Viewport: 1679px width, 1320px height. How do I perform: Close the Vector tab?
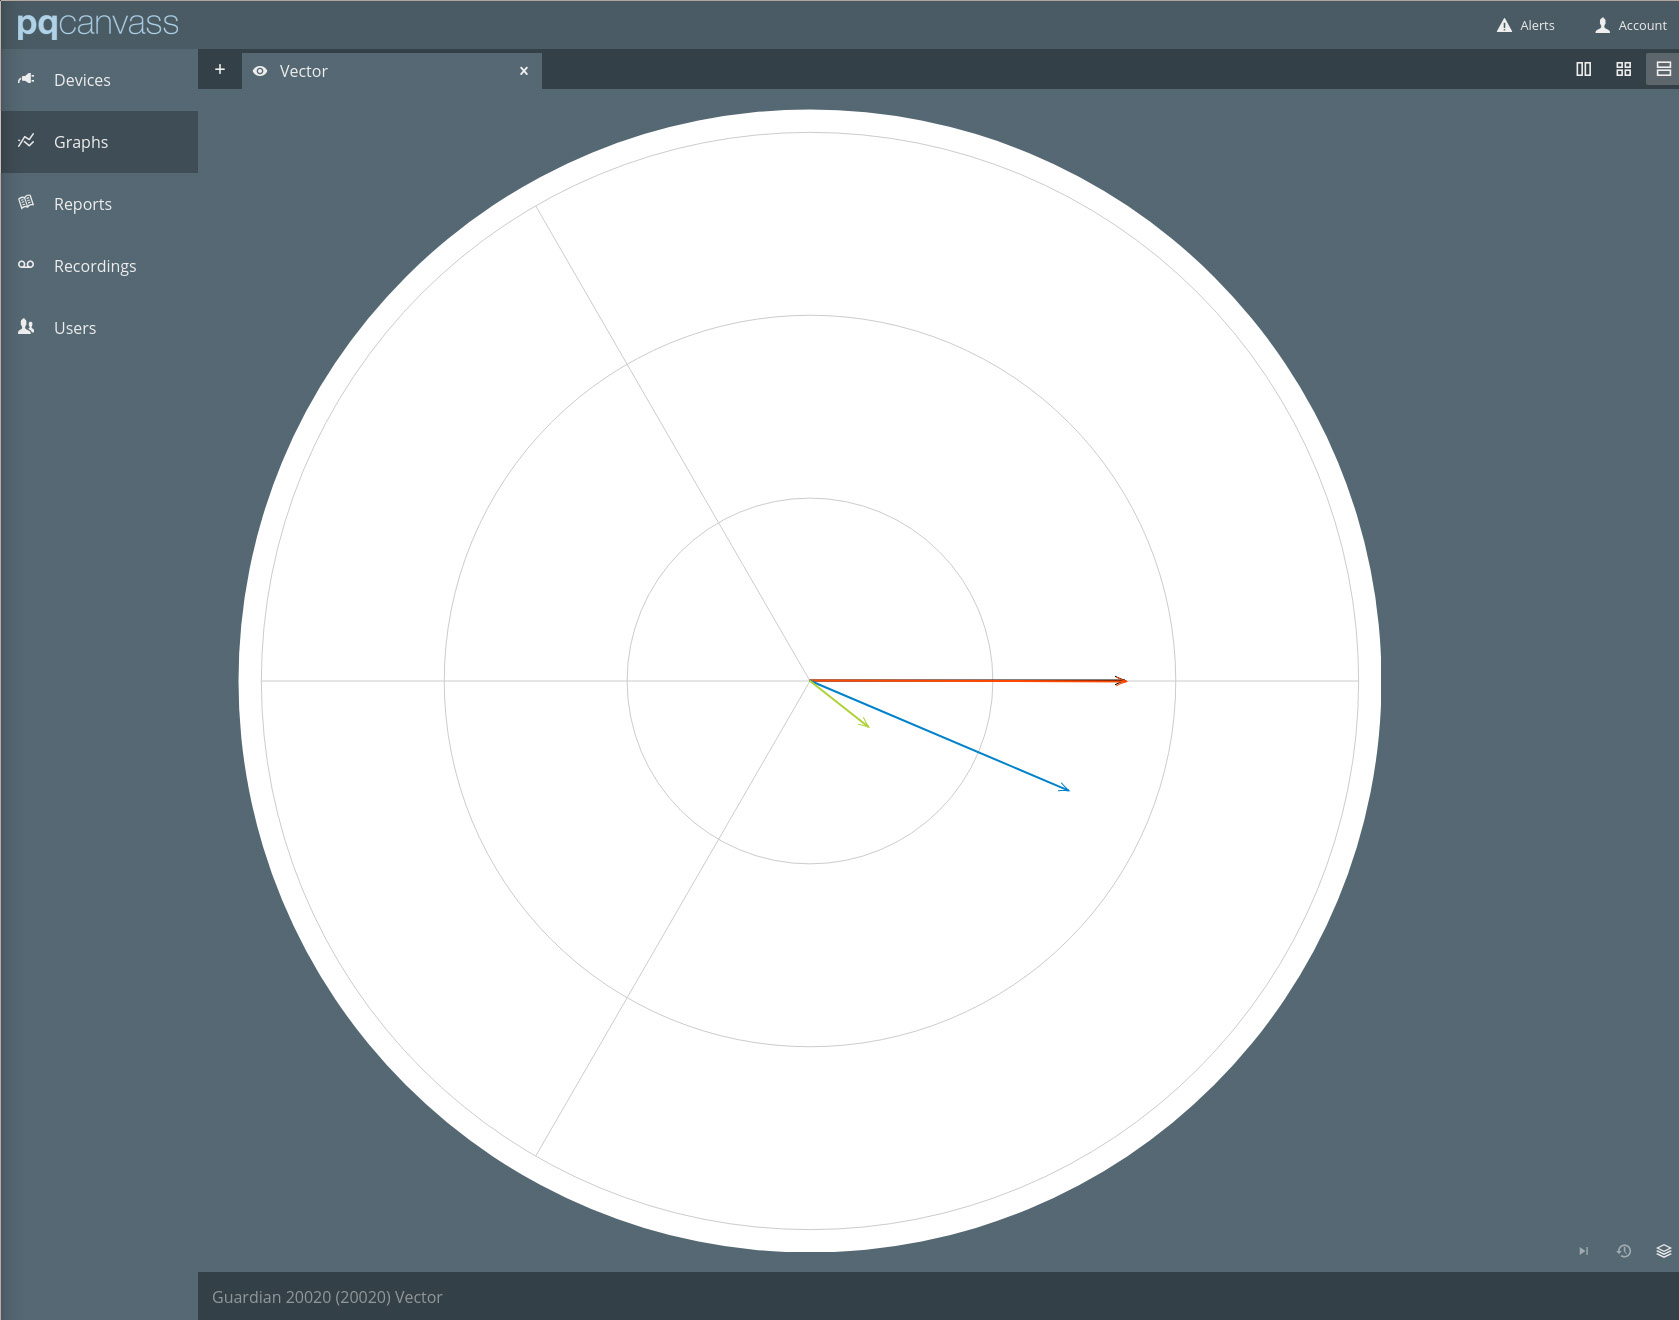click(x=524, y=70)
